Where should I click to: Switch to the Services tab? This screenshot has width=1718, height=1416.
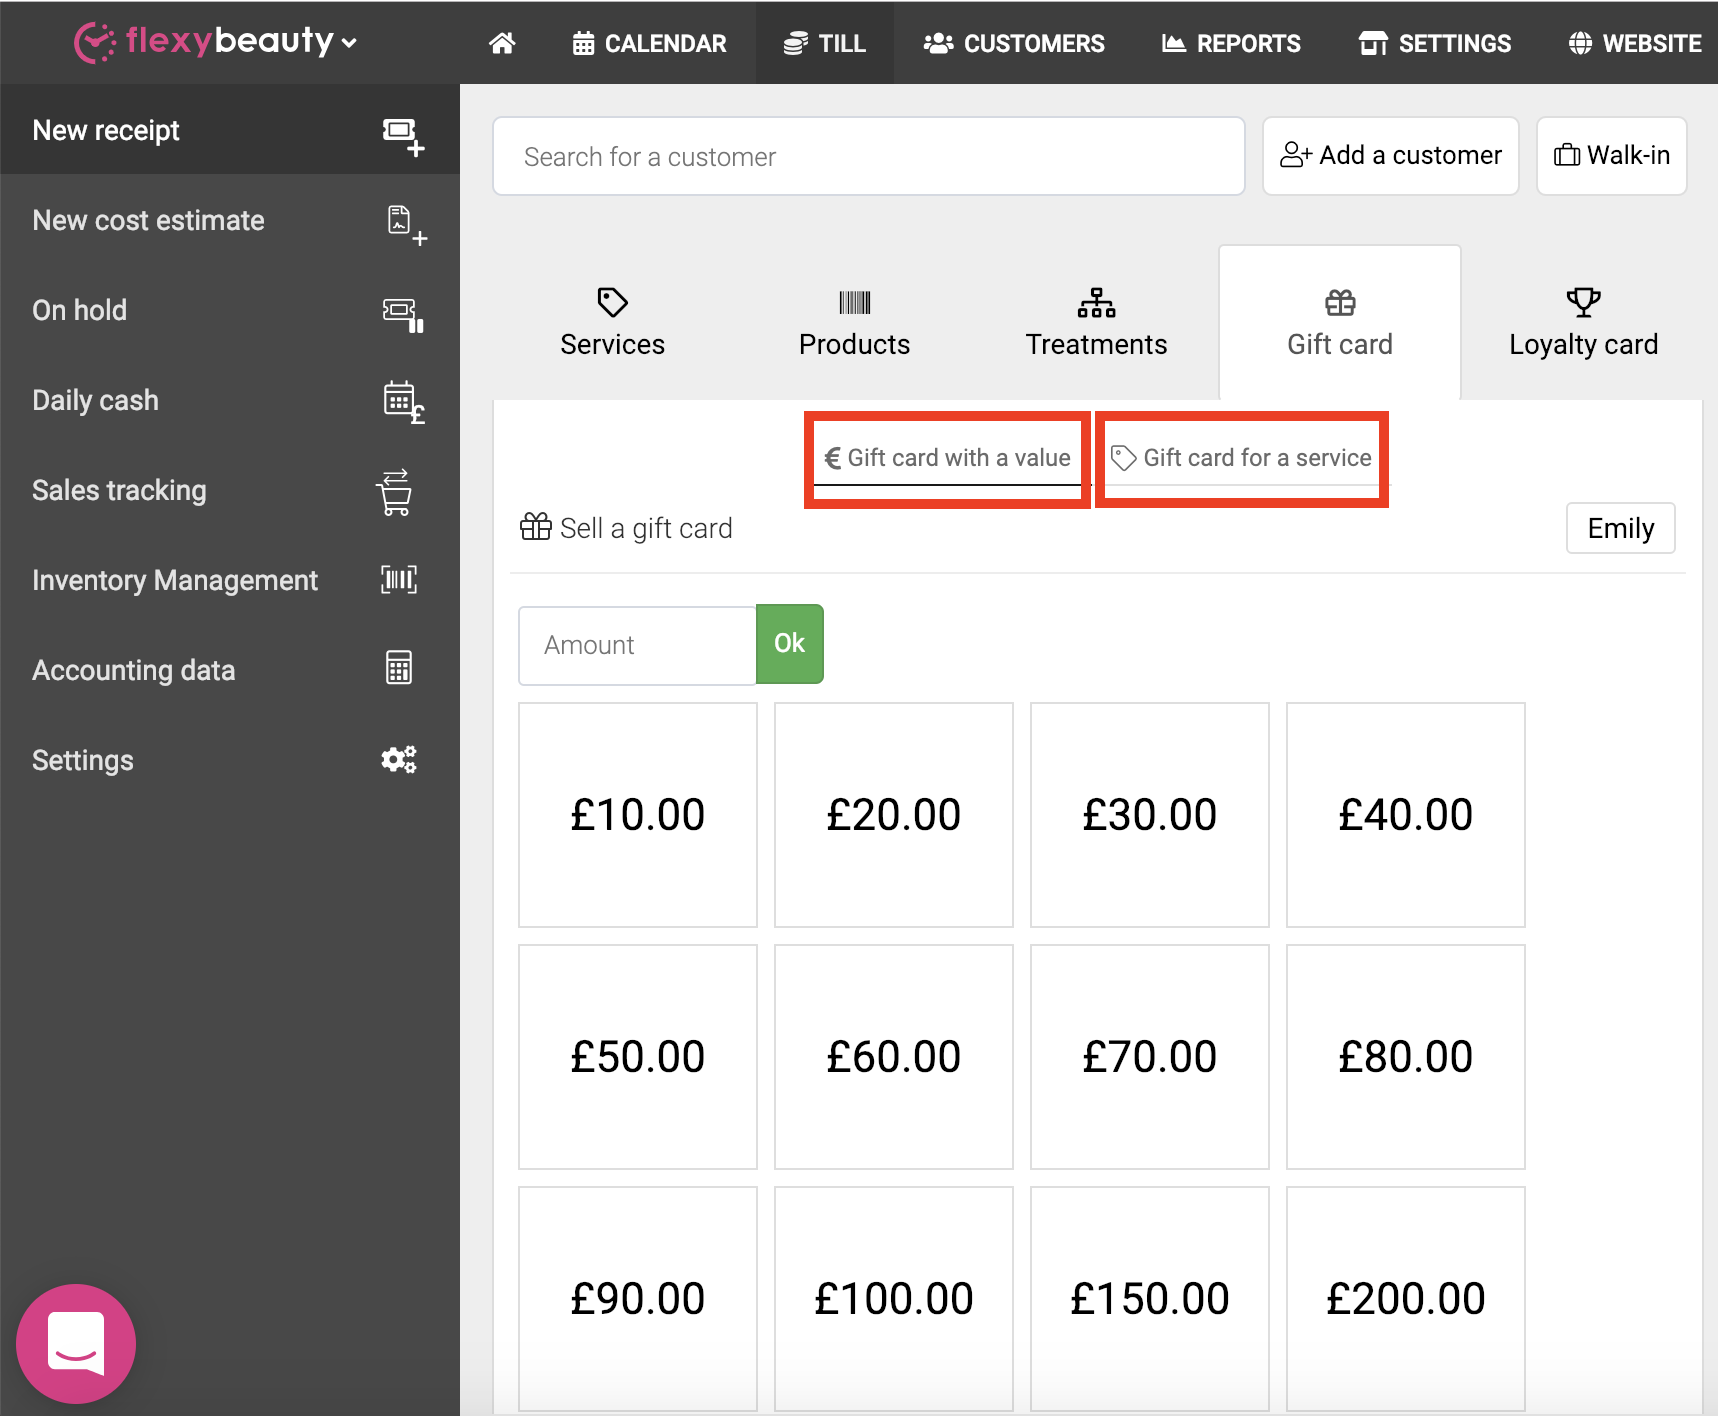coord(613,323)
